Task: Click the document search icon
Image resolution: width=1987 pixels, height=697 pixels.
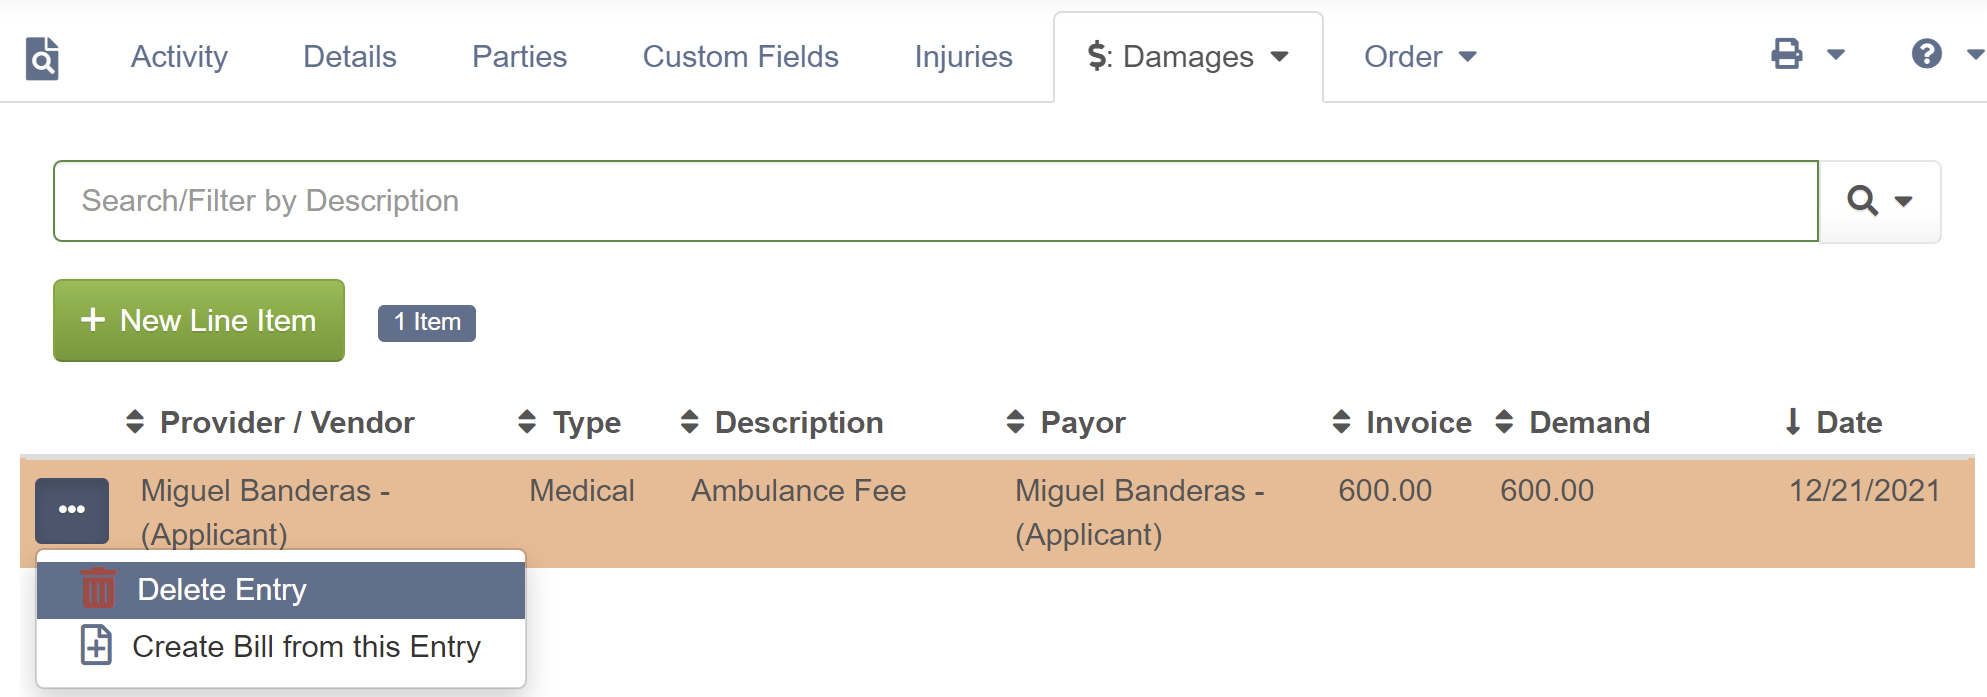Action: (x=42, y=58)
